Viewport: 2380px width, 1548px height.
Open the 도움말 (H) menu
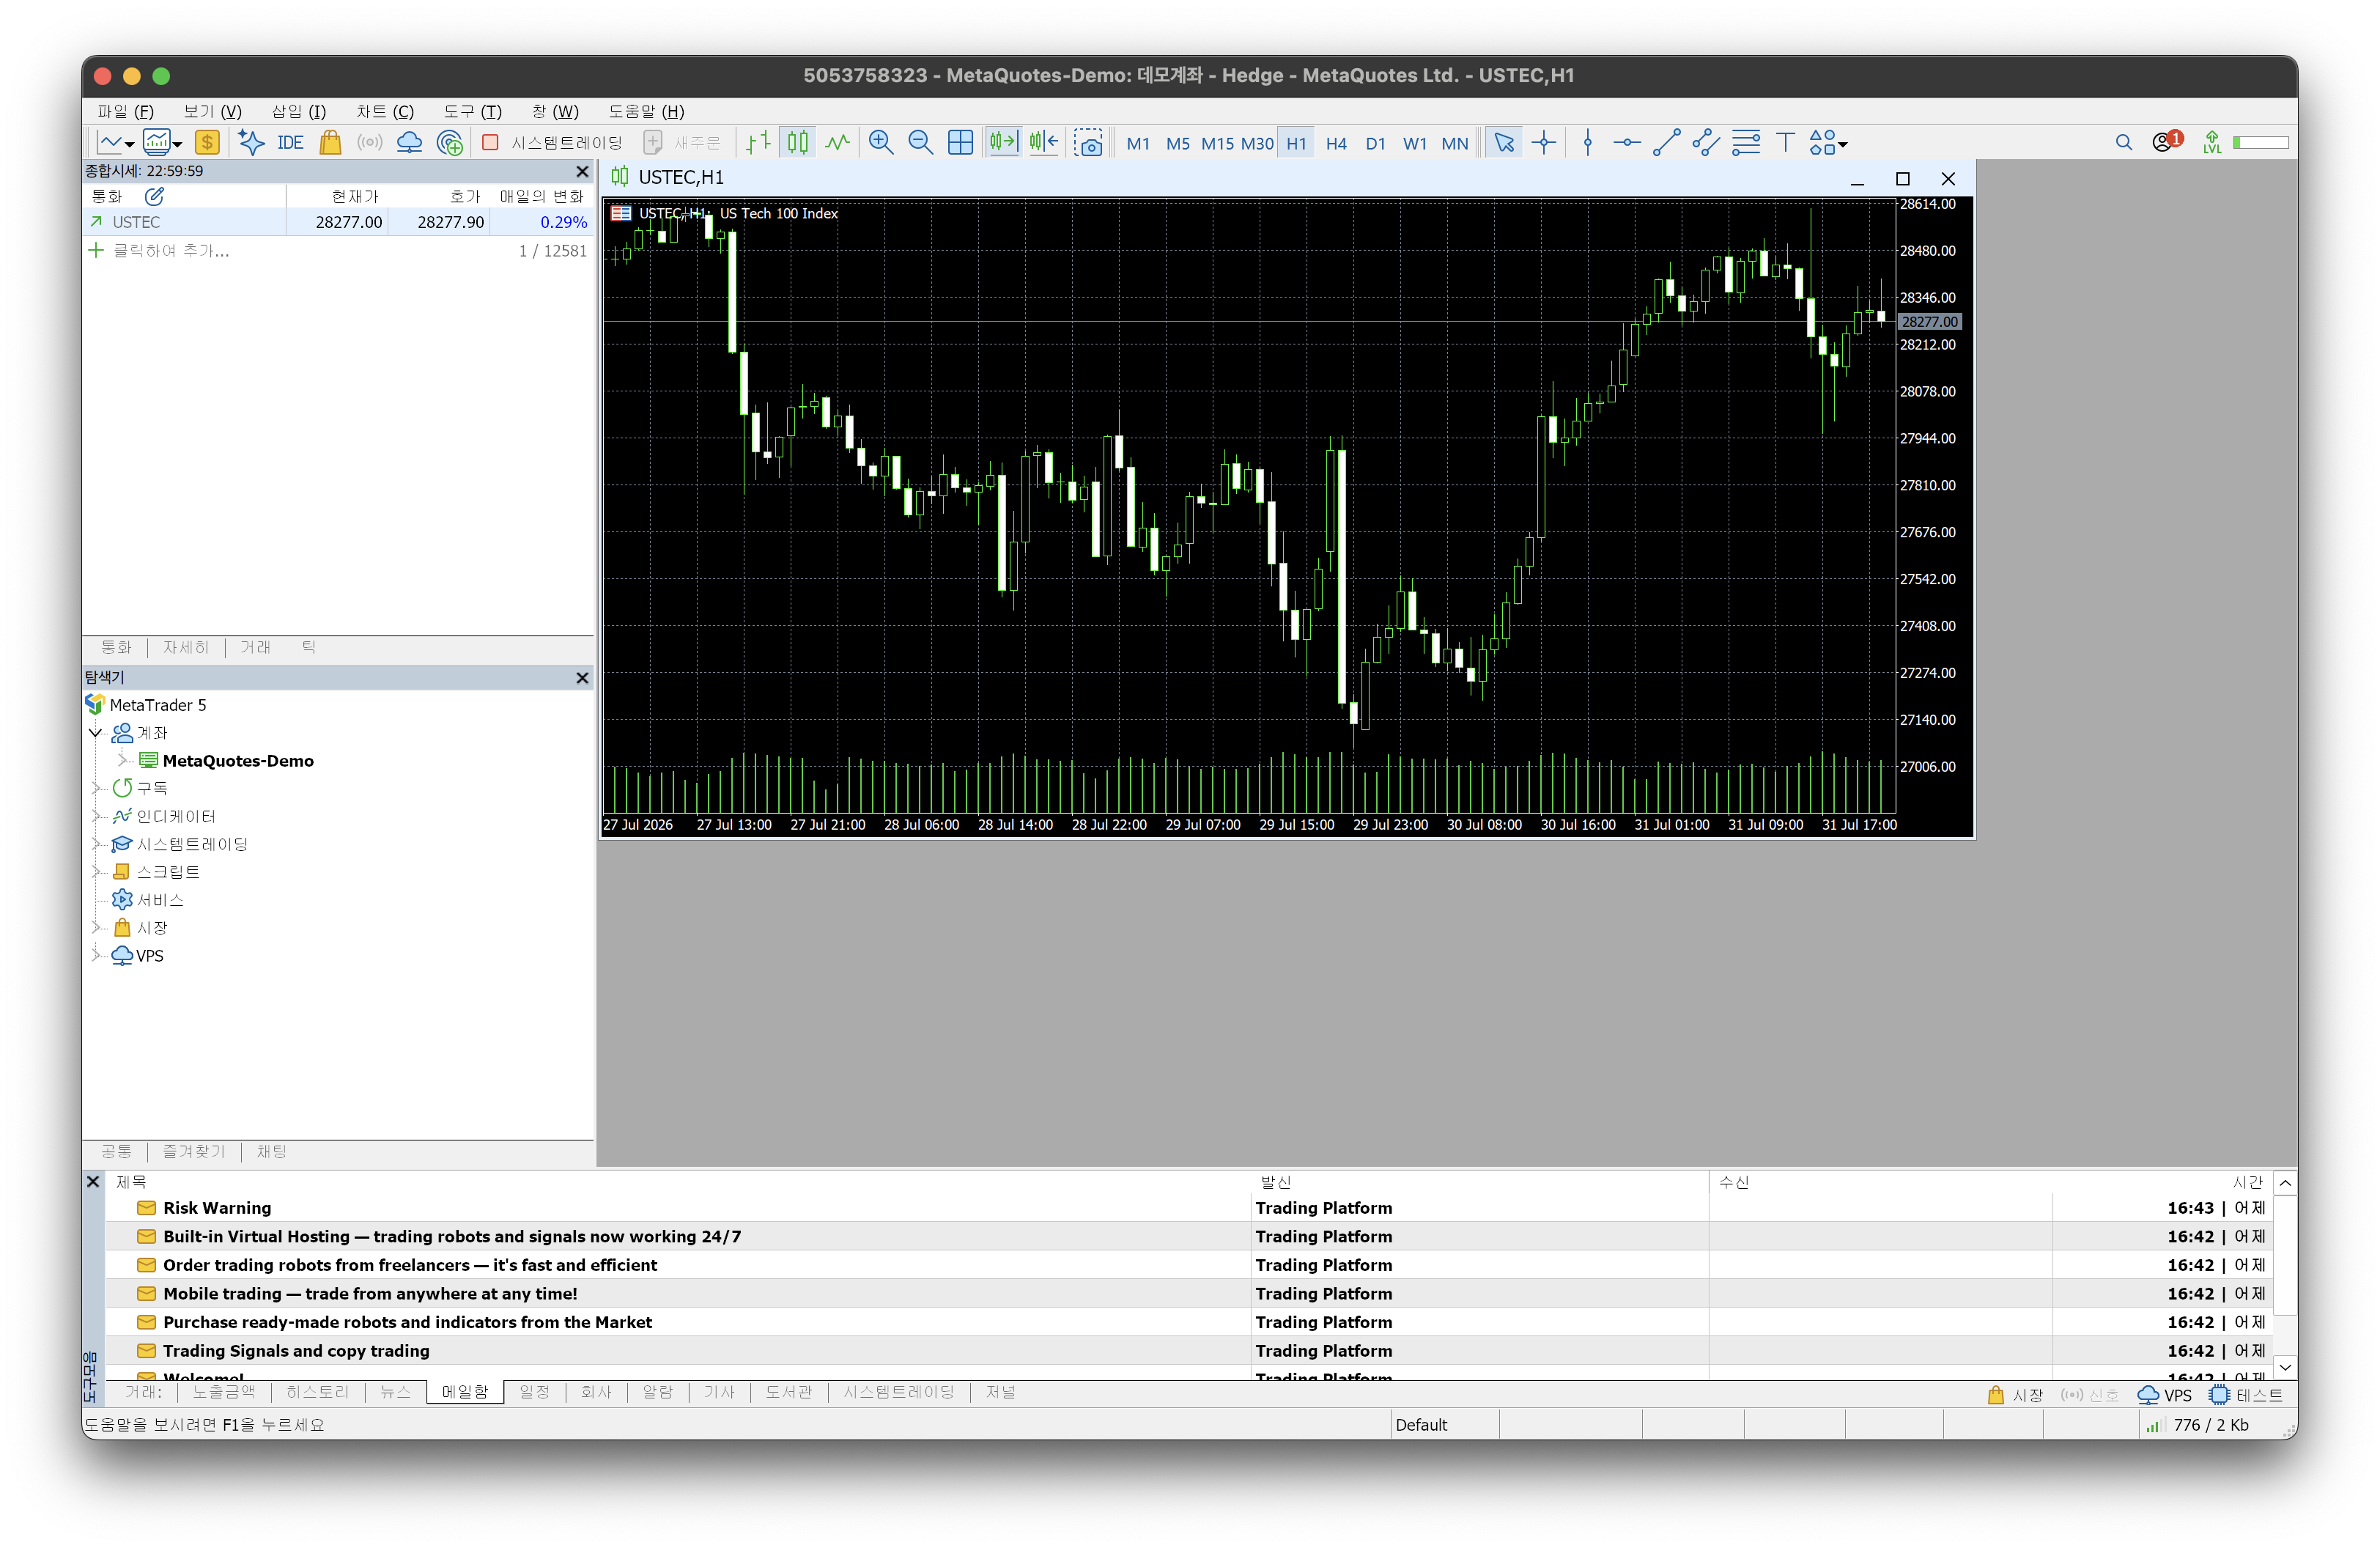[x=647, y=111]
